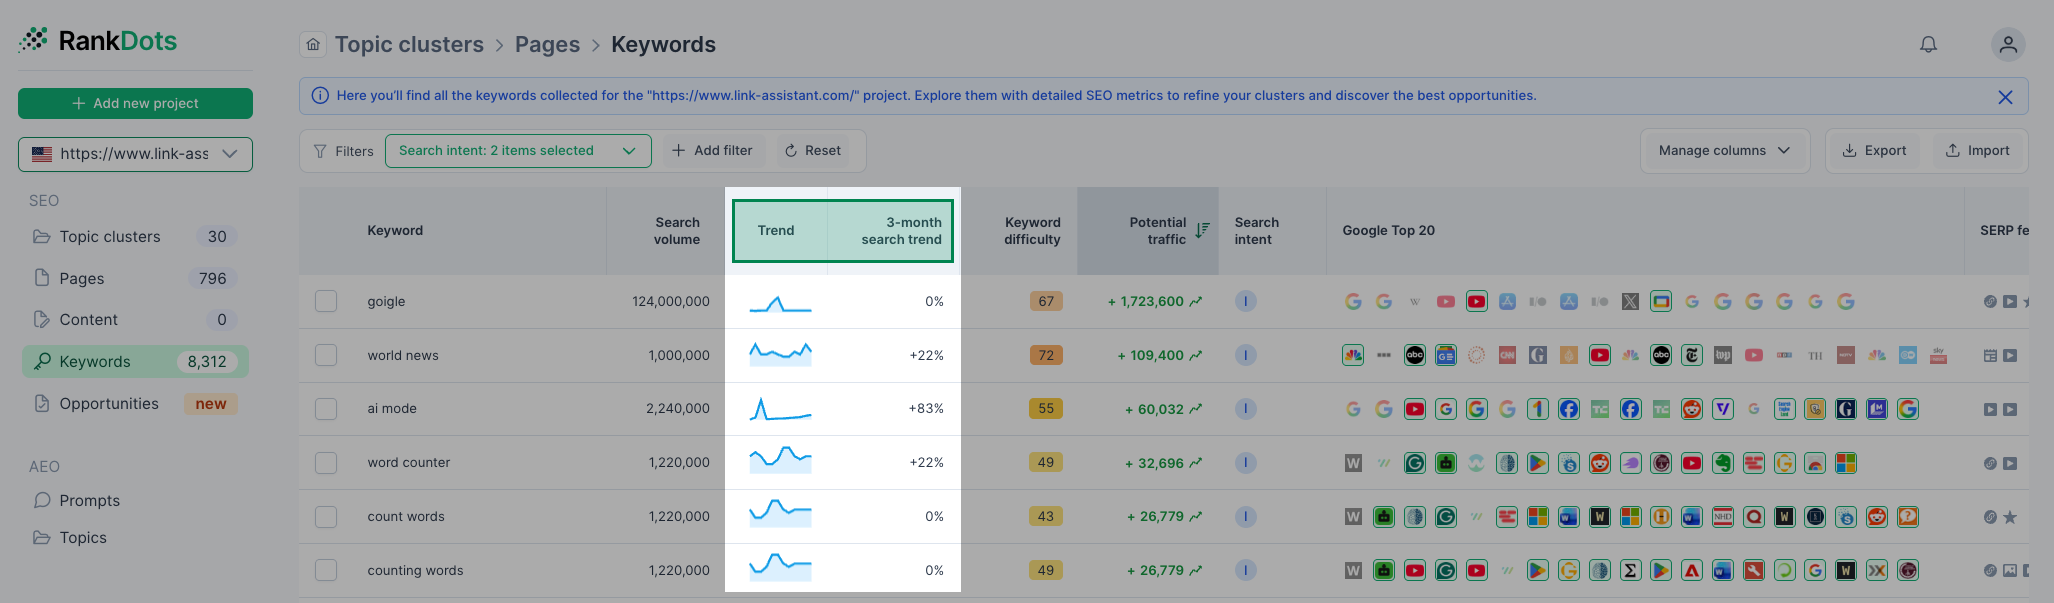The image size is (2054, 603).
Task: Reset the applied filters
Action: point(812,151)
